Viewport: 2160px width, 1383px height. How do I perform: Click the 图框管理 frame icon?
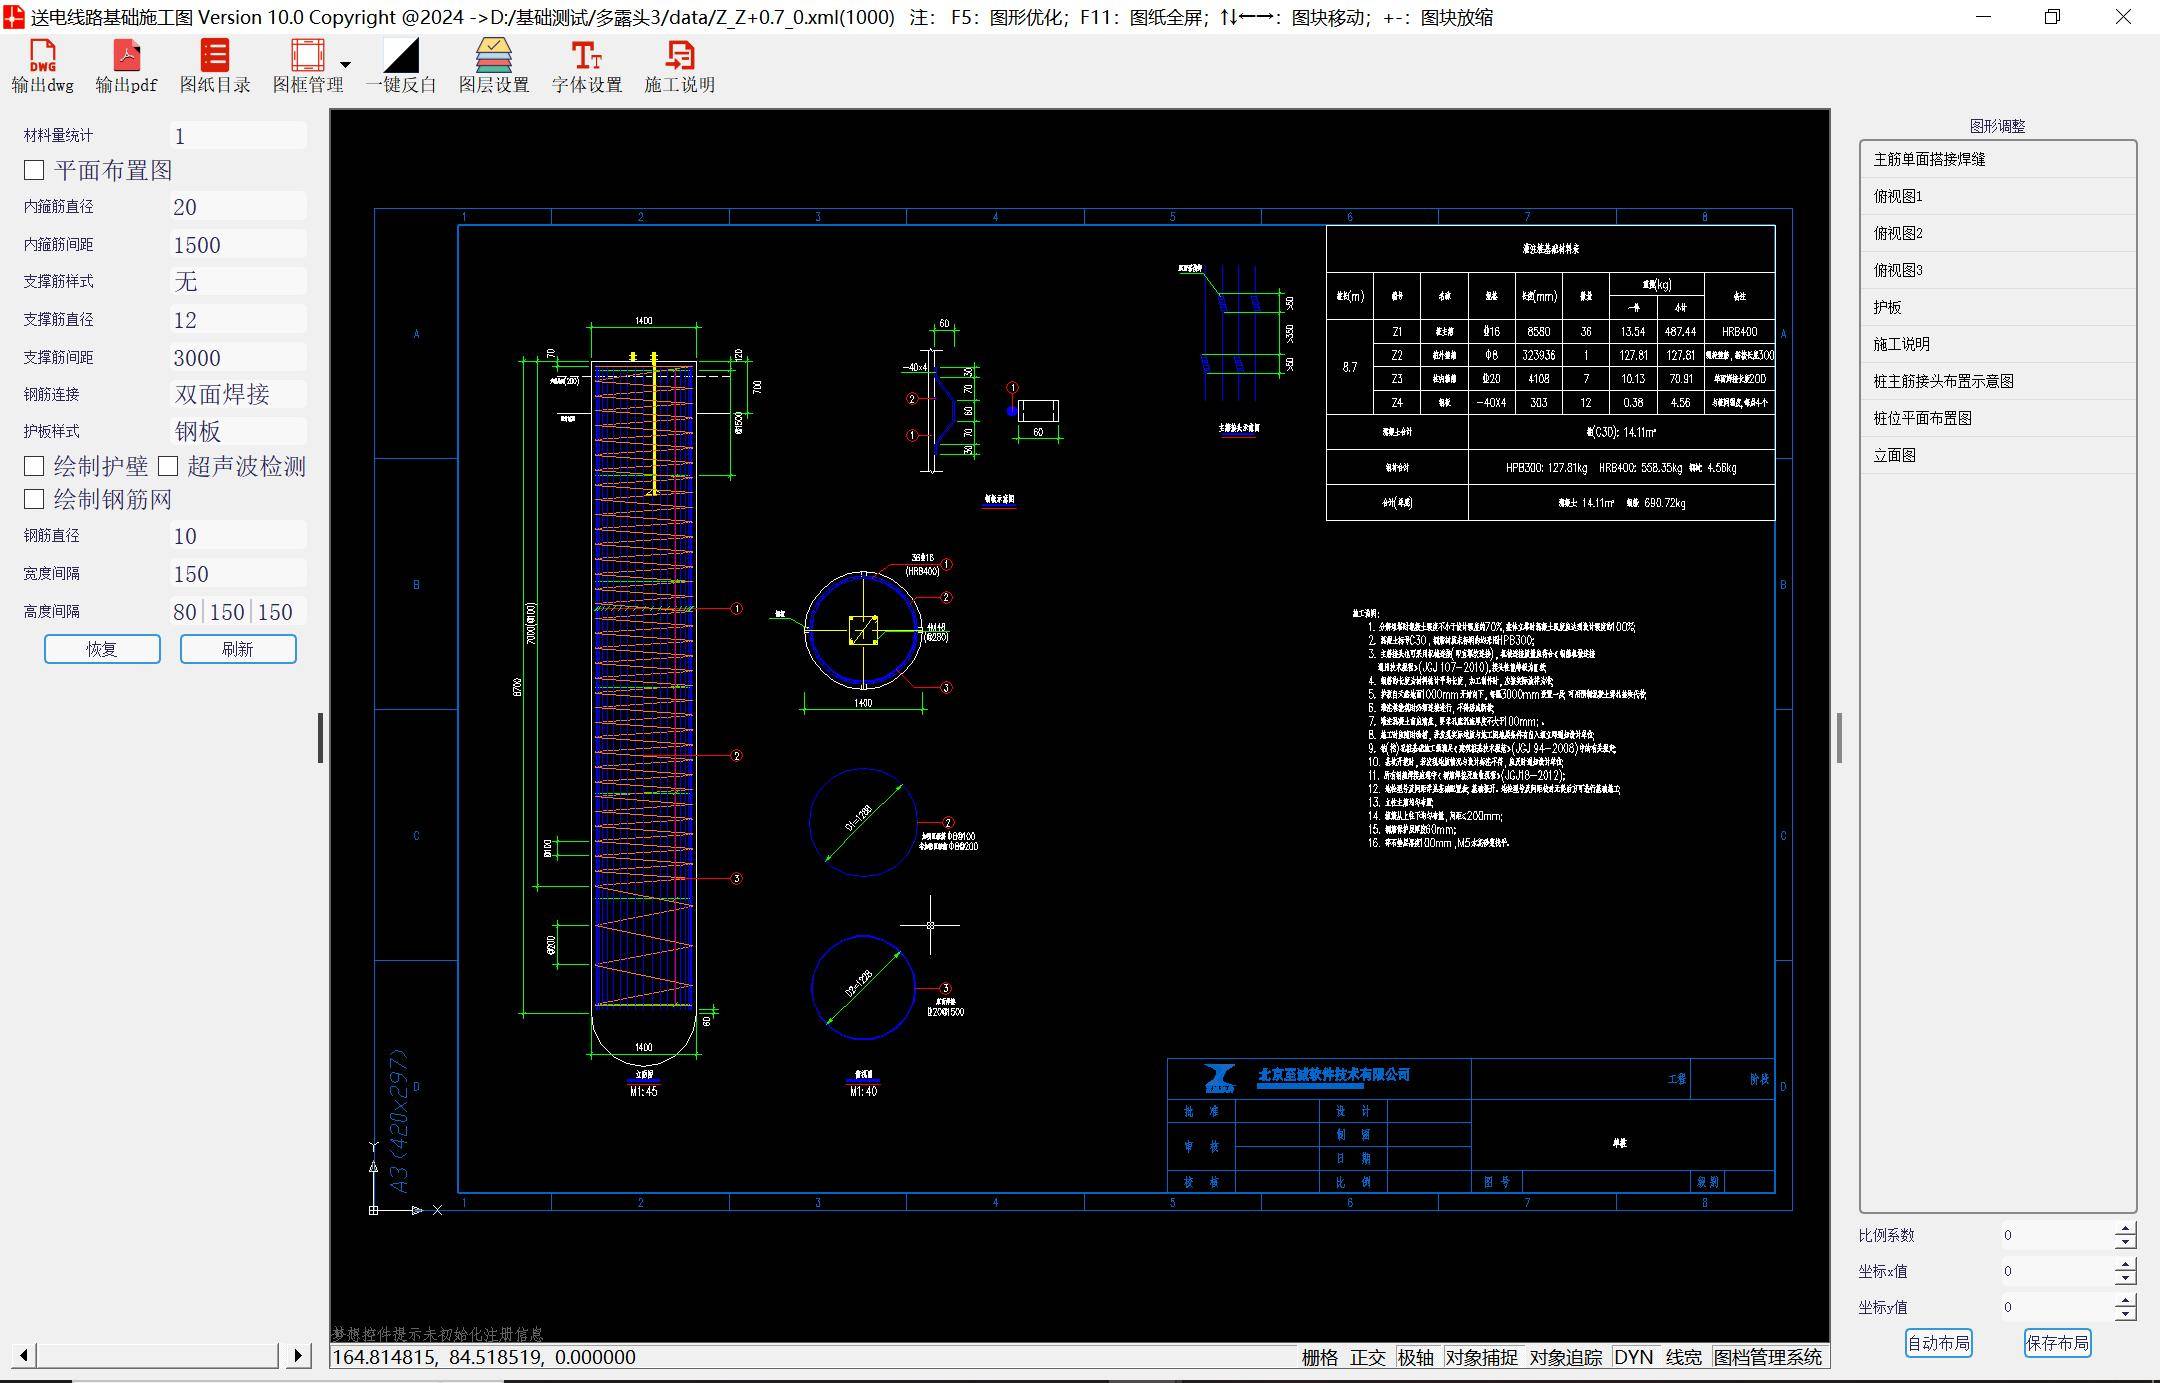pos(307,56)
